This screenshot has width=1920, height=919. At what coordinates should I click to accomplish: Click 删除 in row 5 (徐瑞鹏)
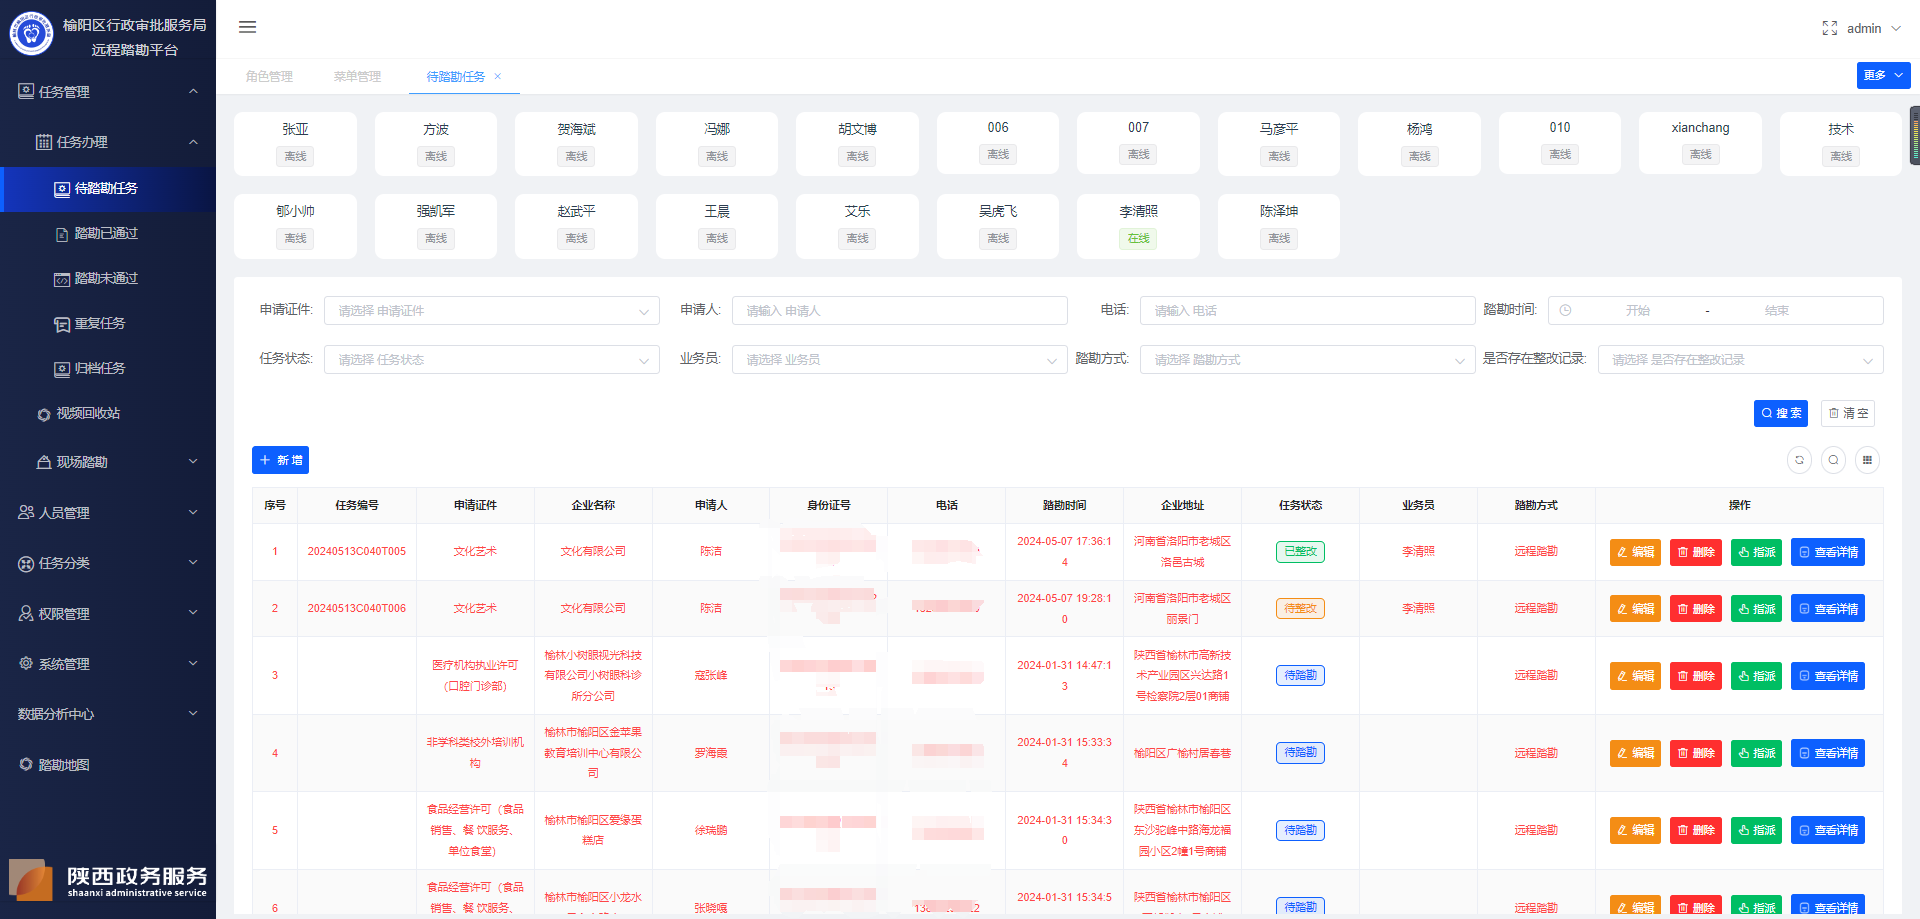pos(1696,830)
